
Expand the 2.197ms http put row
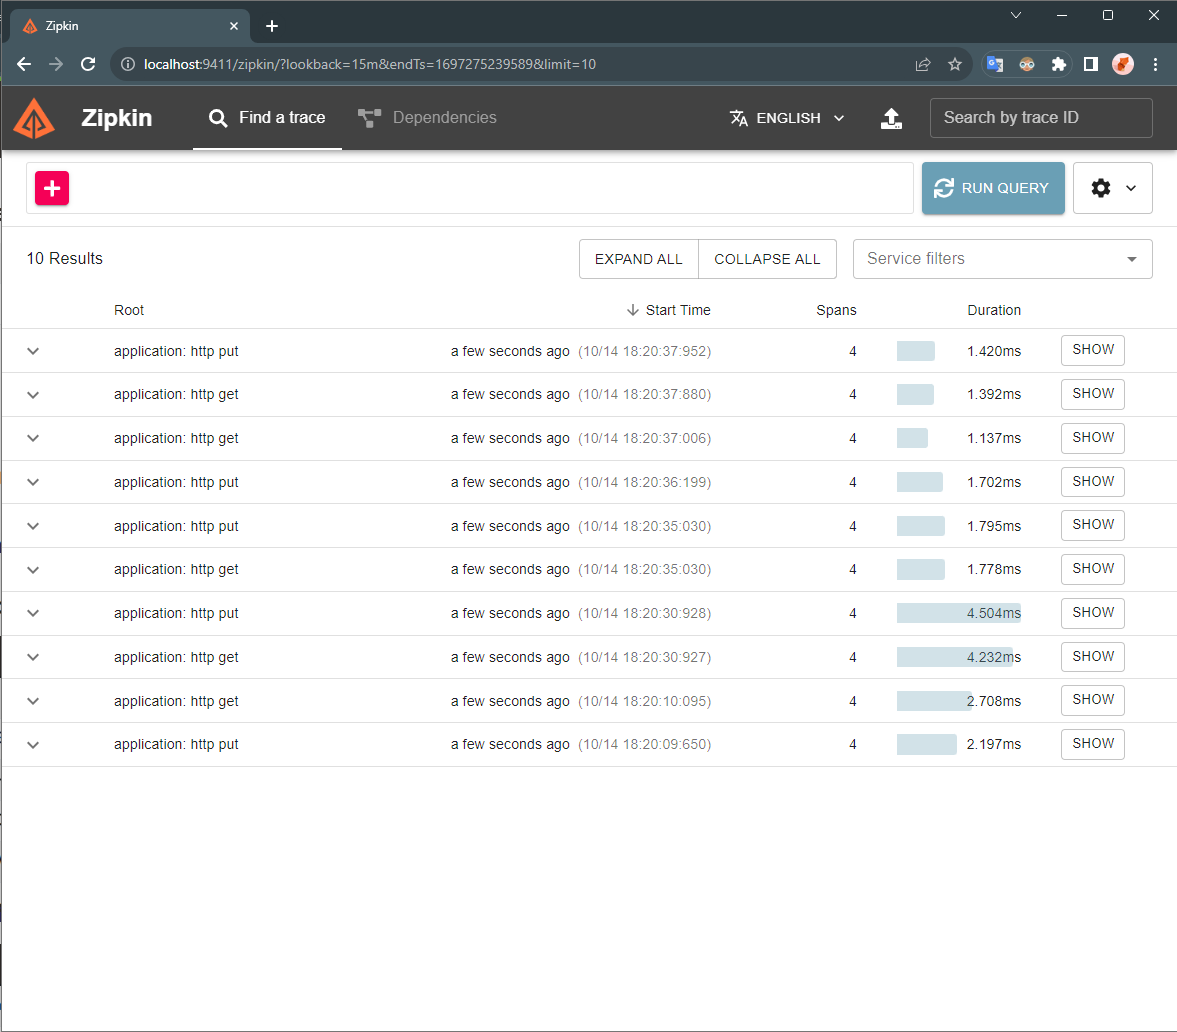(33, 745)
